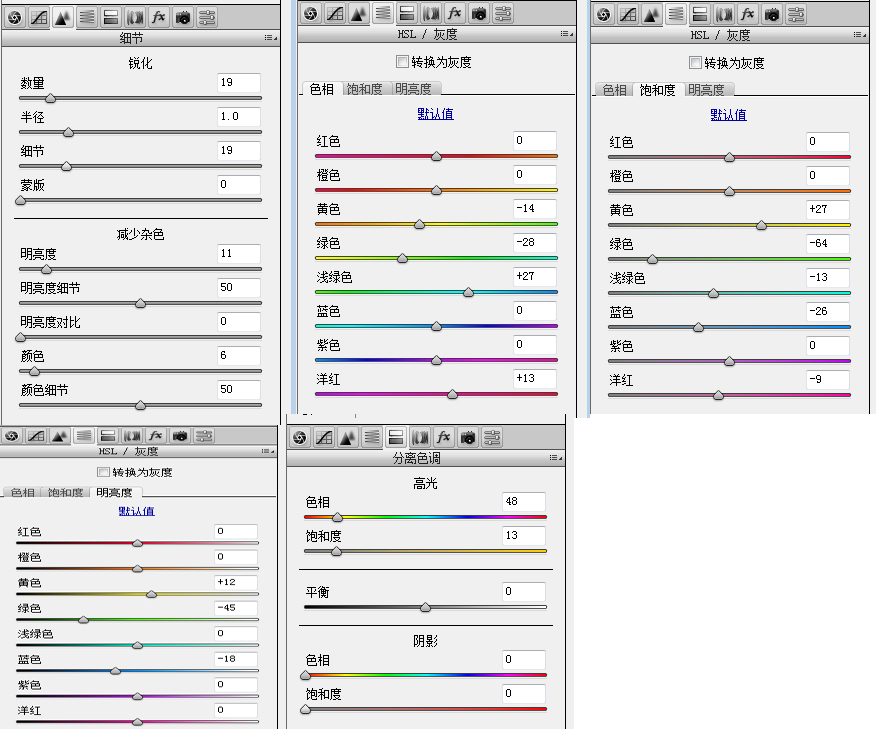This screenshot has width=876, height=729.
Task: Click Effects fx icon in hue (色相) HSL panel
Action: pyautogui.click(x=455, y=14)
